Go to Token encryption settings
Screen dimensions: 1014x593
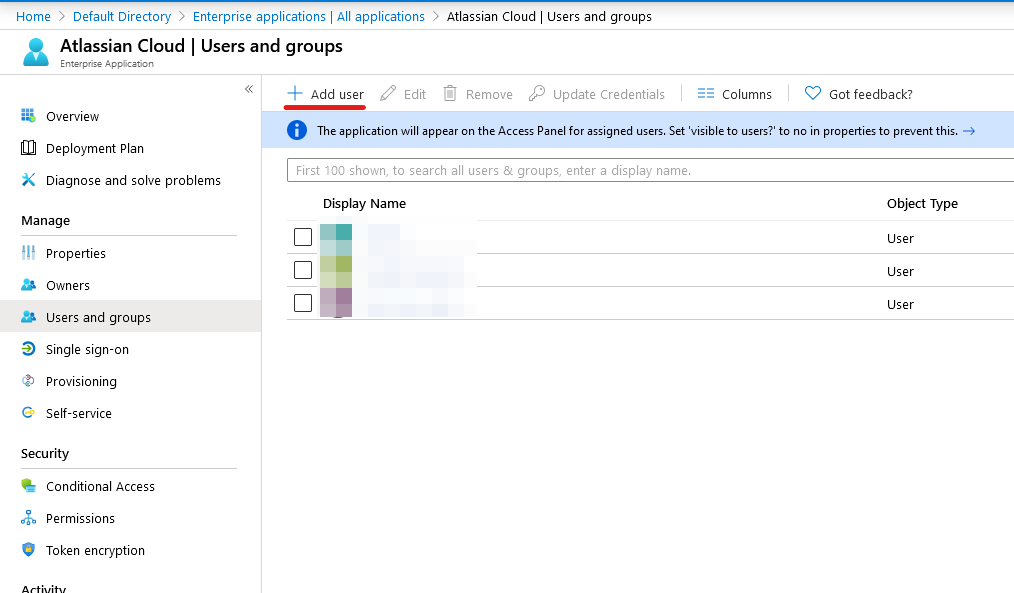(95, 550)
